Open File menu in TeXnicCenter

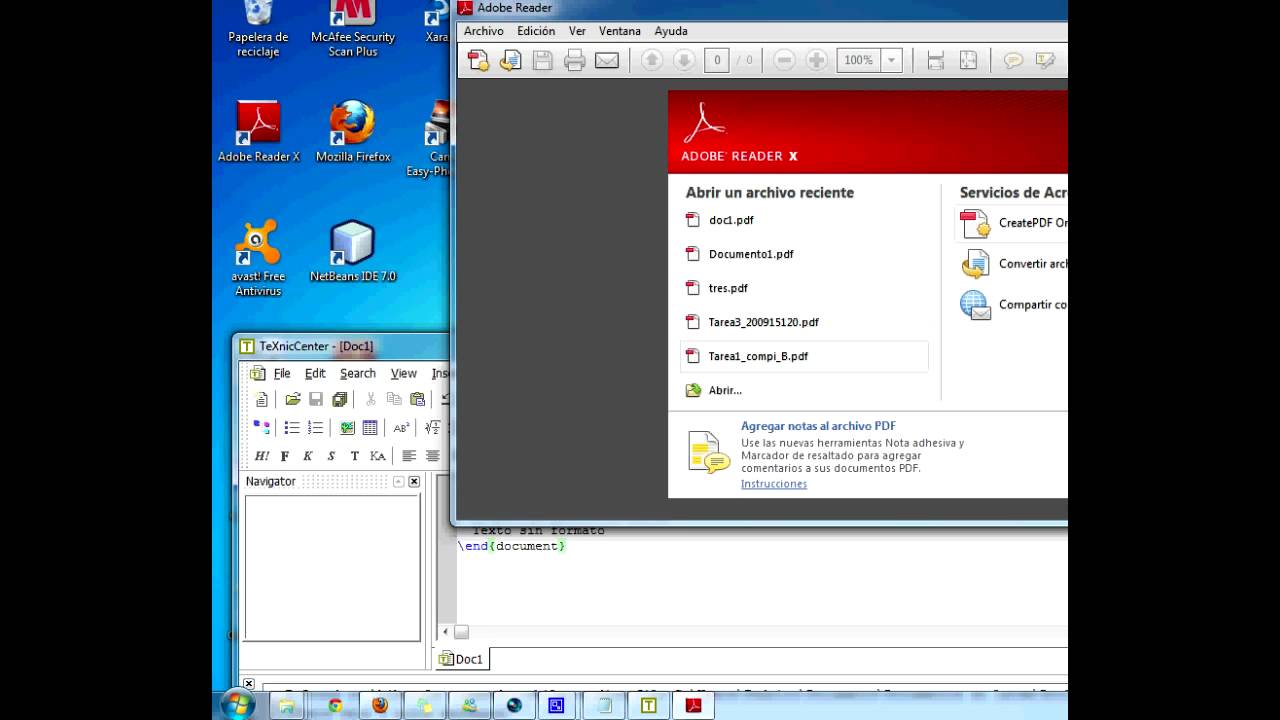tap(282, 373)
